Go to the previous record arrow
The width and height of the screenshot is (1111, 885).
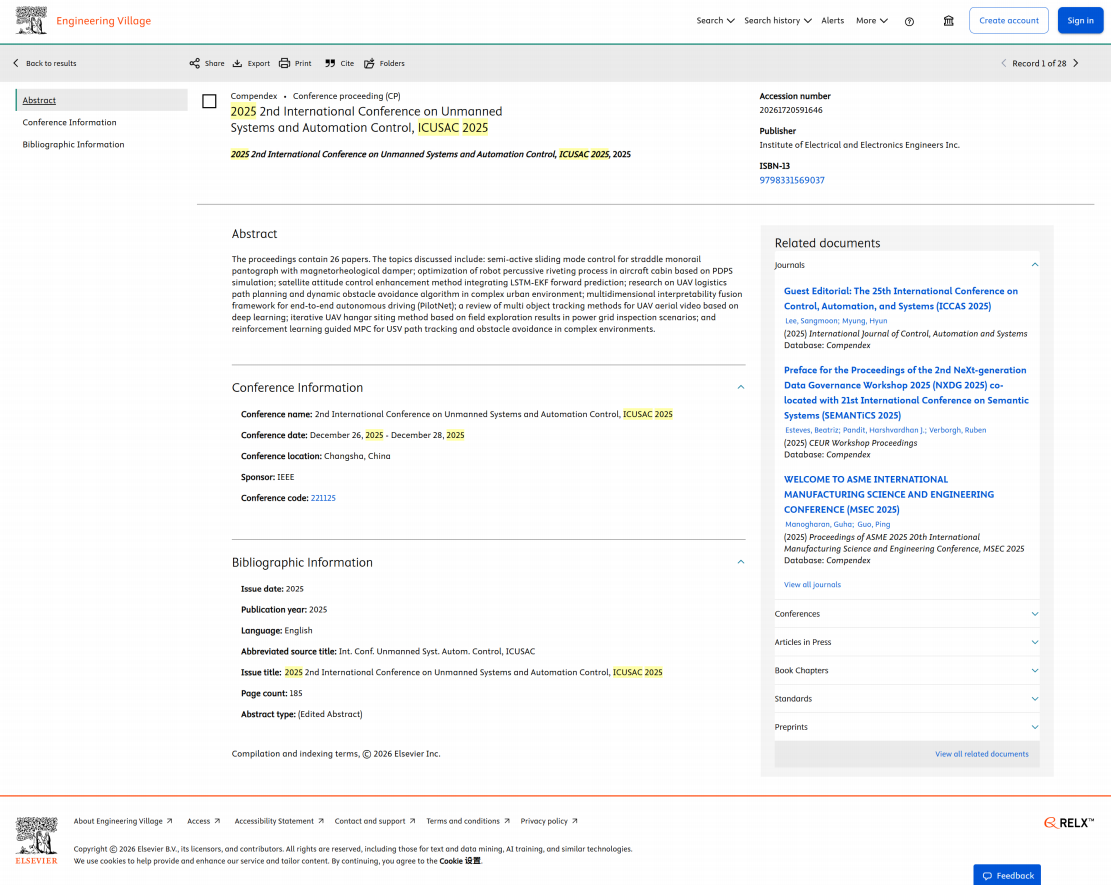[x=1003, y=63]
